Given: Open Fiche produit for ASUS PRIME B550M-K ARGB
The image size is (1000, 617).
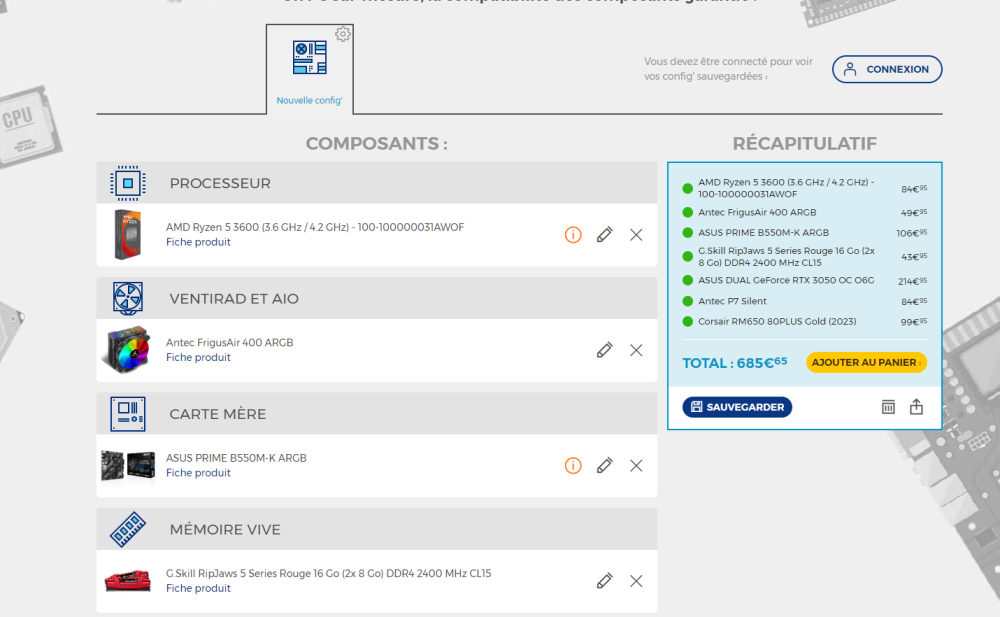Looking at the screenshot, I should [198, 473].
